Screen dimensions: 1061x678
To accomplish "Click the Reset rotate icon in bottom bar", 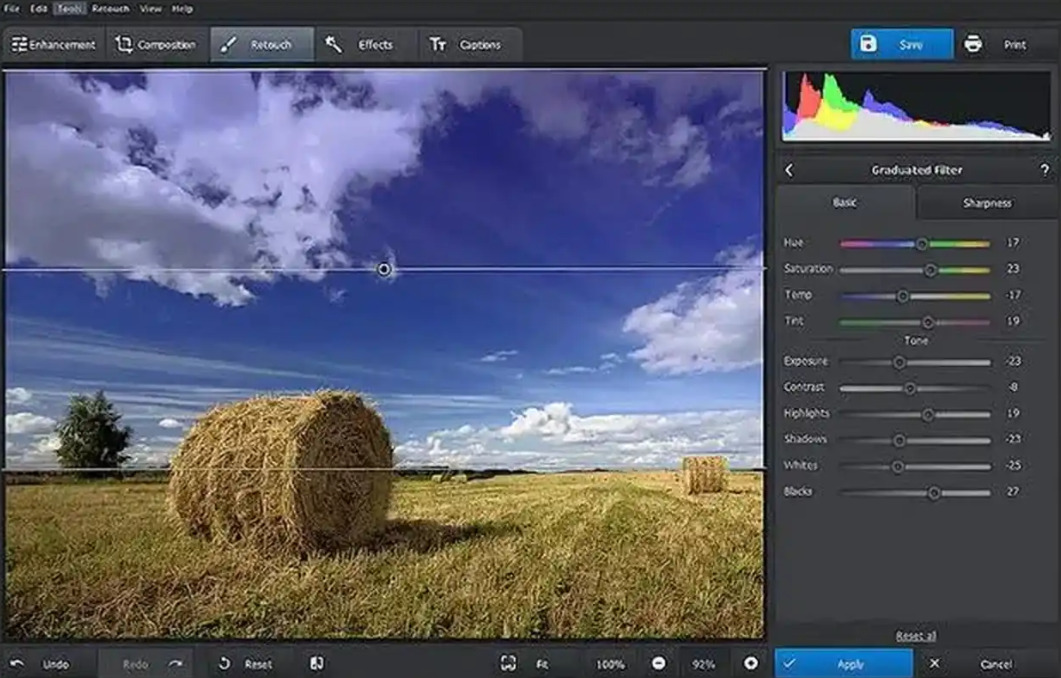I will (x=225, y=664).
